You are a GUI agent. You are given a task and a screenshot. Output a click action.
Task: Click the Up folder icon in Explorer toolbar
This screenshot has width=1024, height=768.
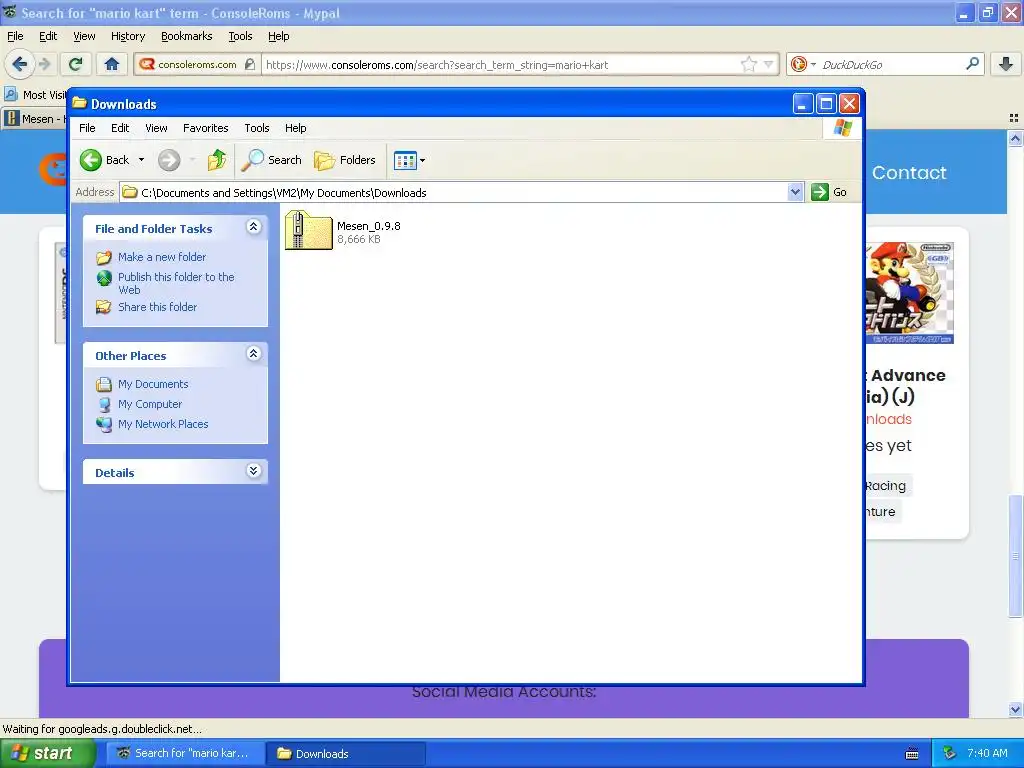click(x=217, y=160)
